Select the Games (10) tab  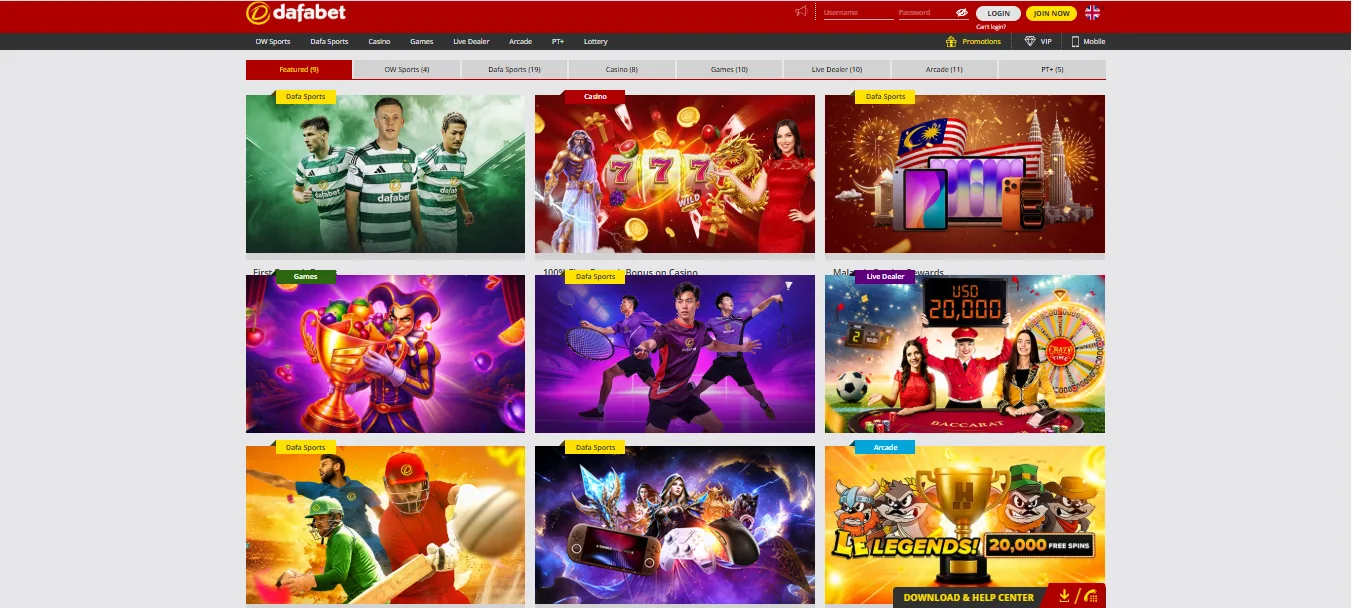(x=729, y=69)
